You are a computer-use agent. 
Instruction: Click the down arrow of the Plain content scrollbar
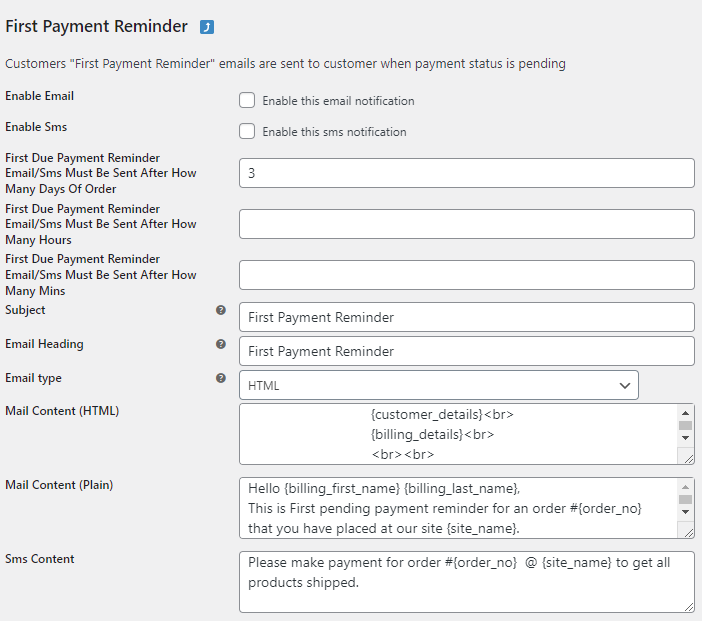click(x=685, y=512)
